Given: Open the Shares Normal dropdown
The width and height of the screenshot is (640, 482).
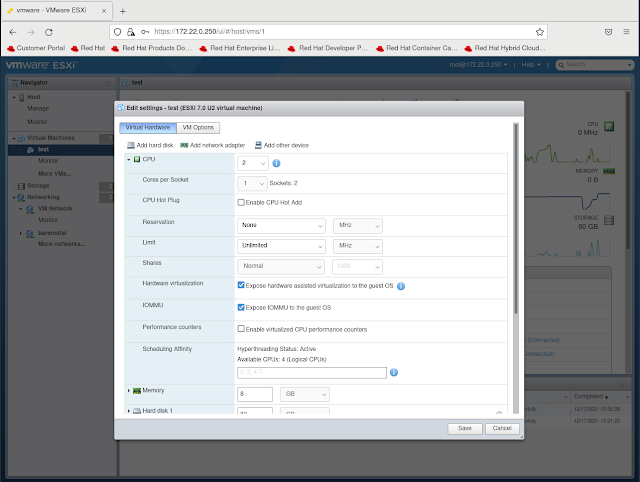Looking at the screenshot, I should pyautogui.click(x=281, y=267).
